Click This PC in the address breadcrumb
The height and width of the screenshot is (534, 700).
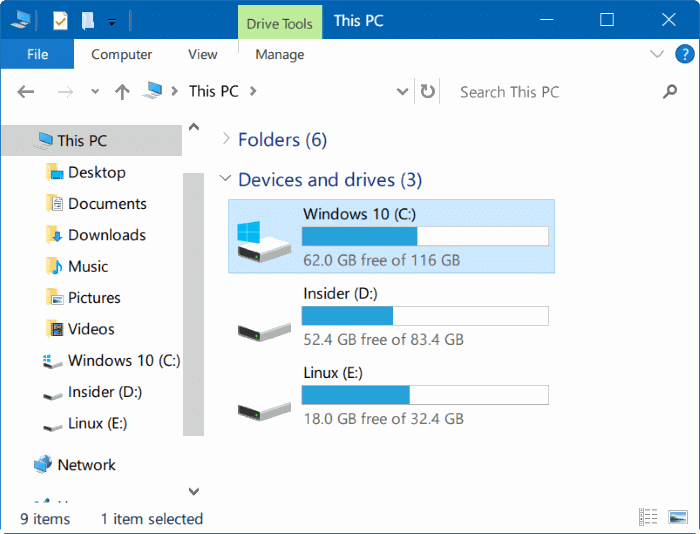[x=214, y=92]
